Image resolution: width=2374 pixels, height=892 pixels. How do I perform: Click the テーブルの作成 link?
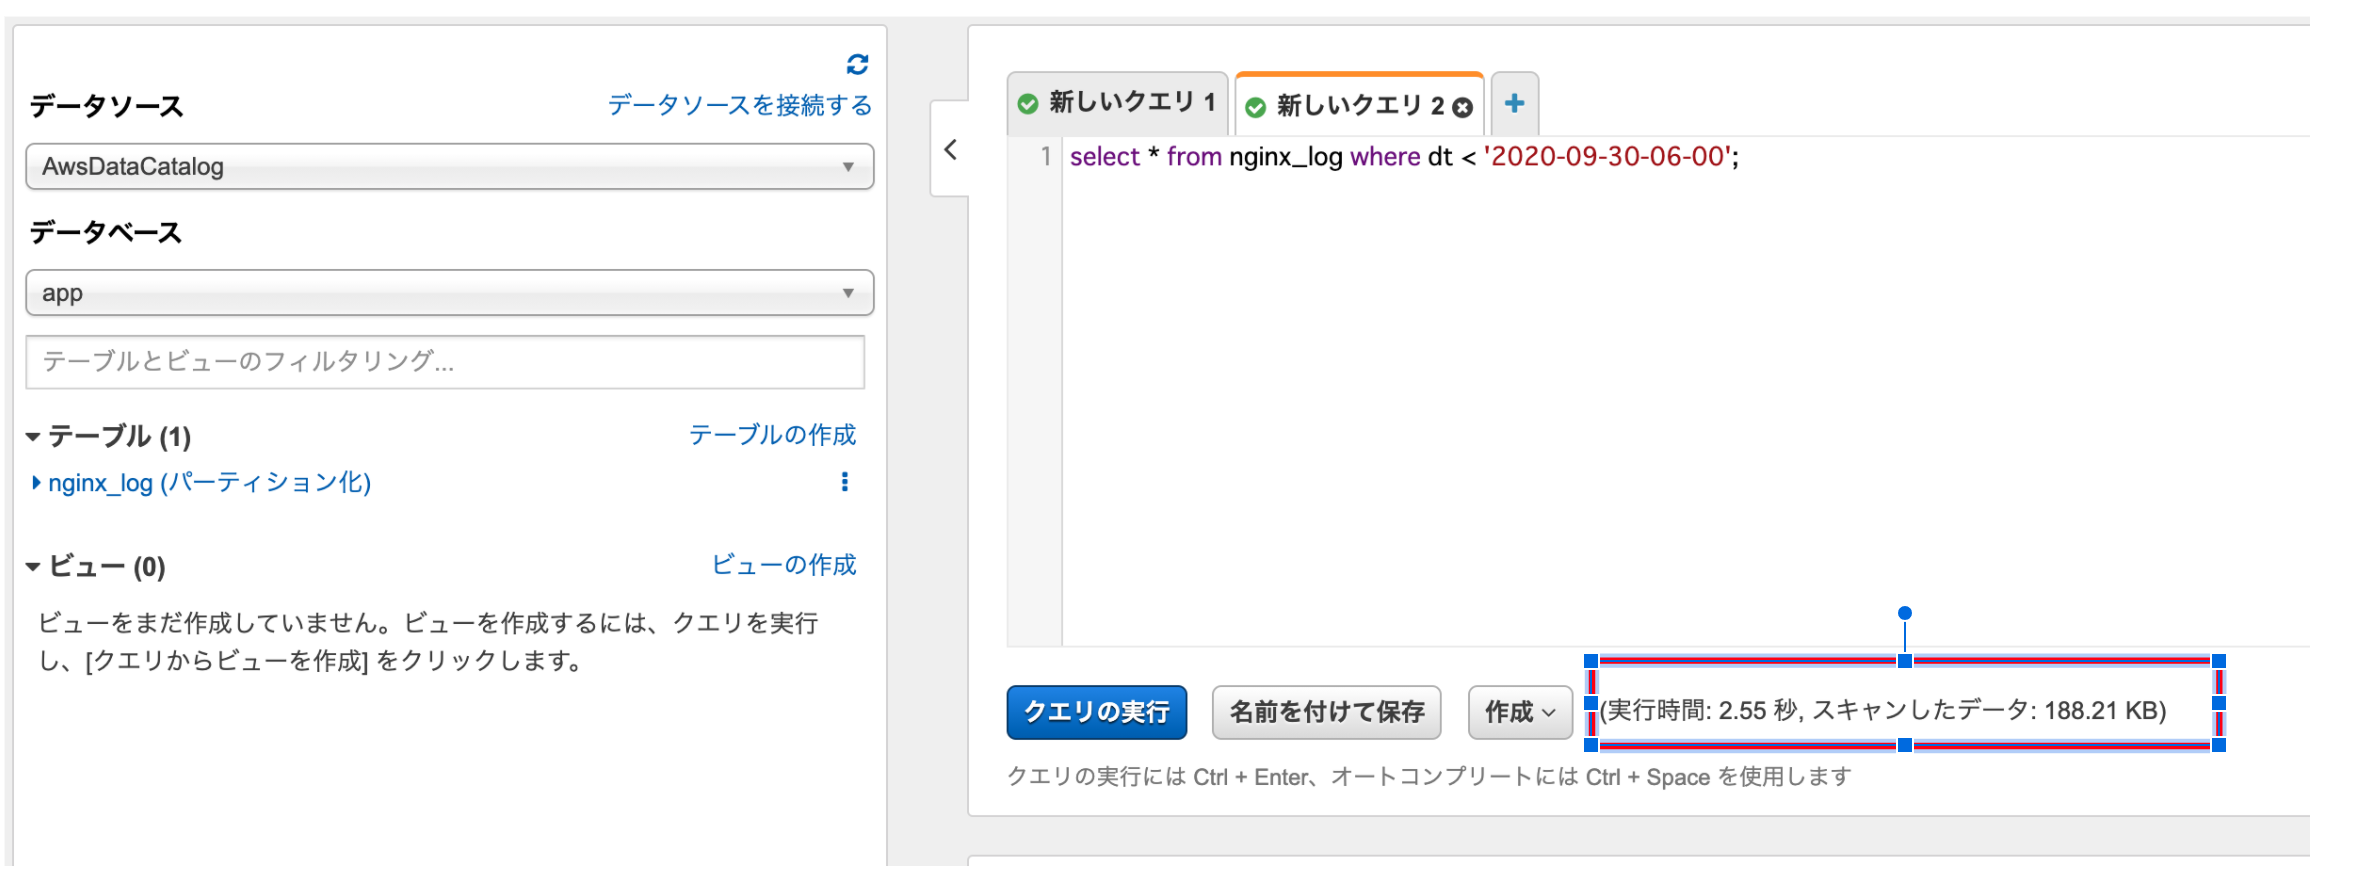pyautogui.click(x=773, y=435)
